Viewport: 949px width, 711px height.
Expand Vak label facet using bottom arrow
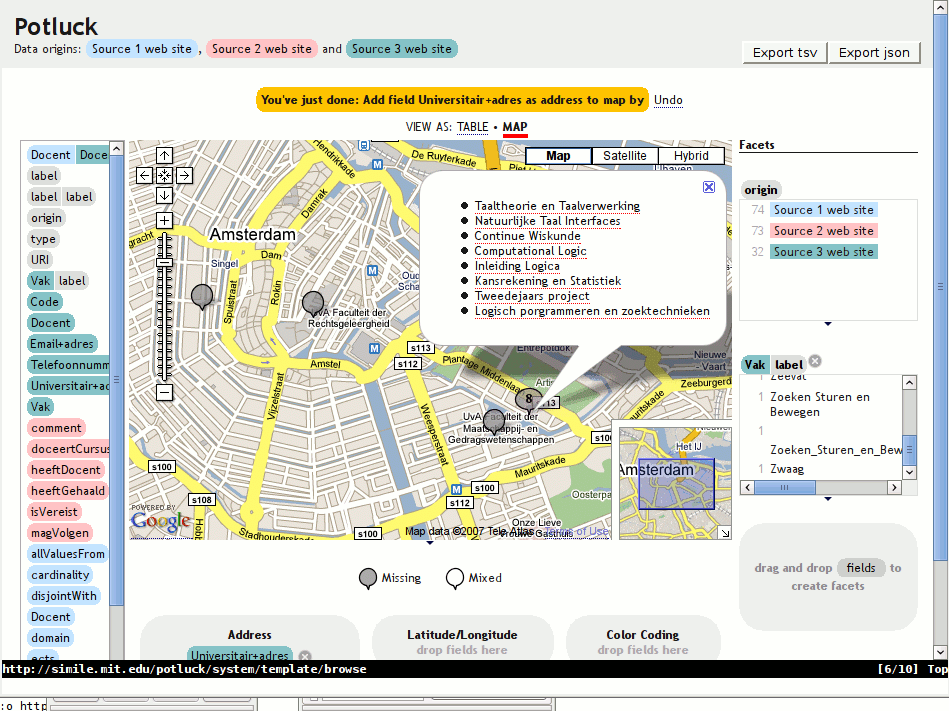[828, 499]
